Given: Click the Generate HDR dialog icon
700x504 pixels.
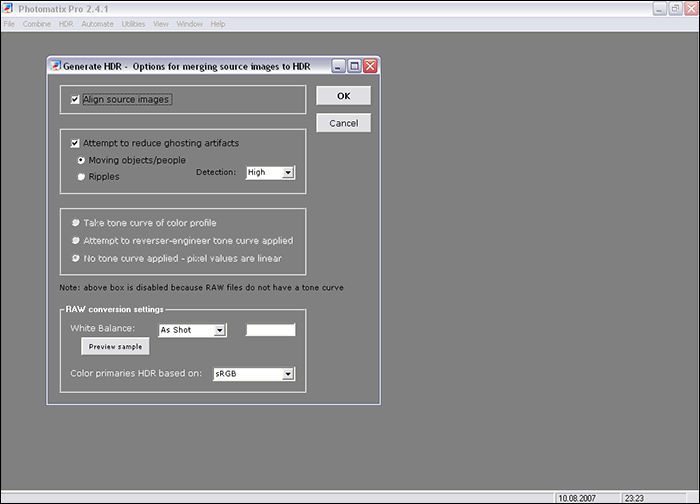Looking at the screenshot, I should pos(55,66).
